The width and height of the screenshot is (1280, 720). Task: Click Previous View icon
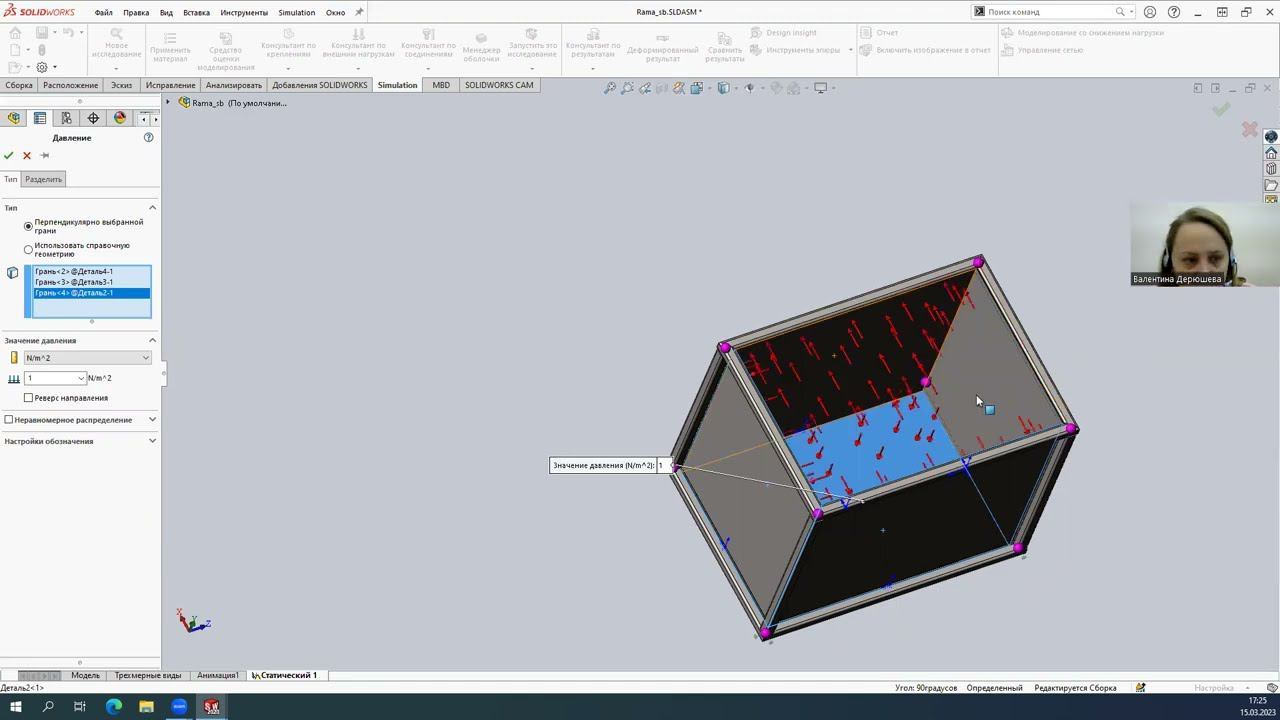(x=644, y=88)
